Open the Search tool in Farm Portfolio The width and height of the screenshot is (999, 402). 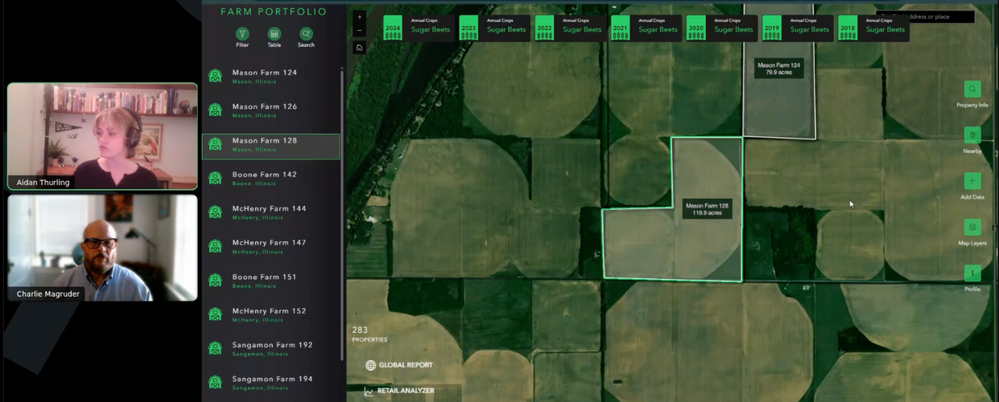click(x=306, y=34)
